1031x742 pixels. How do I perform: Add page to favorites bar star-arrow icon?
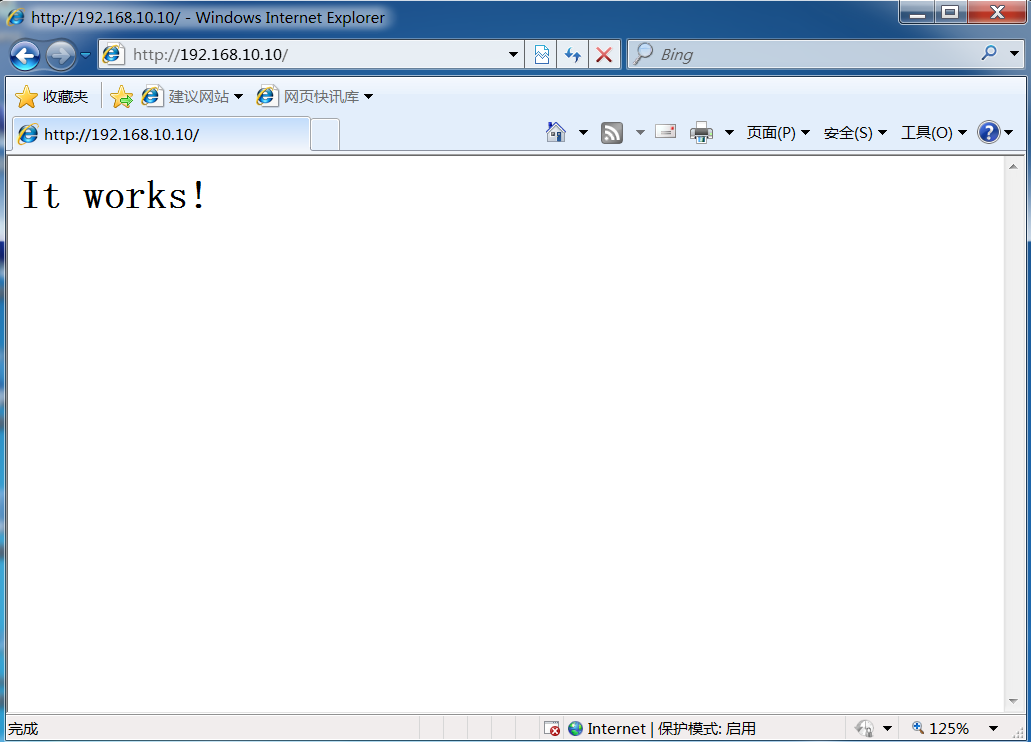coord(121,97)
